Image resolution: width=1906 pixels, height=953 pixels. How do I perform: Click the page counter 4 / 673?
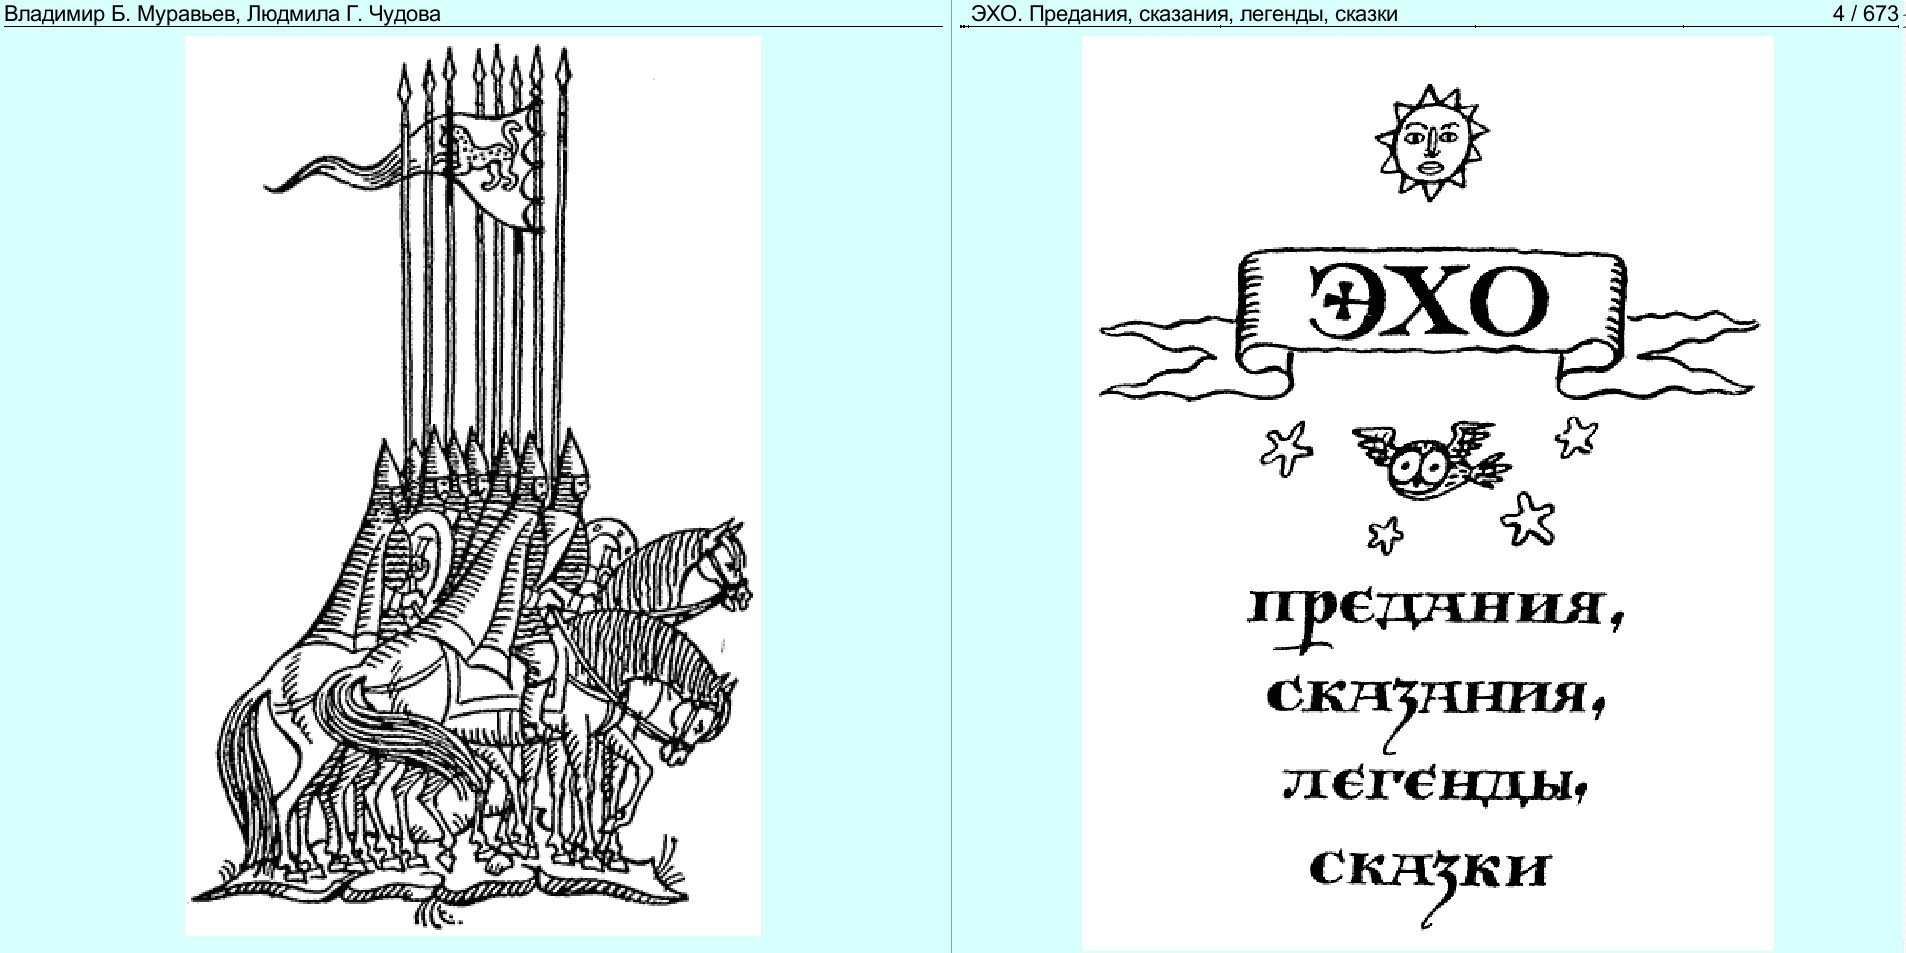point(1866,13)
